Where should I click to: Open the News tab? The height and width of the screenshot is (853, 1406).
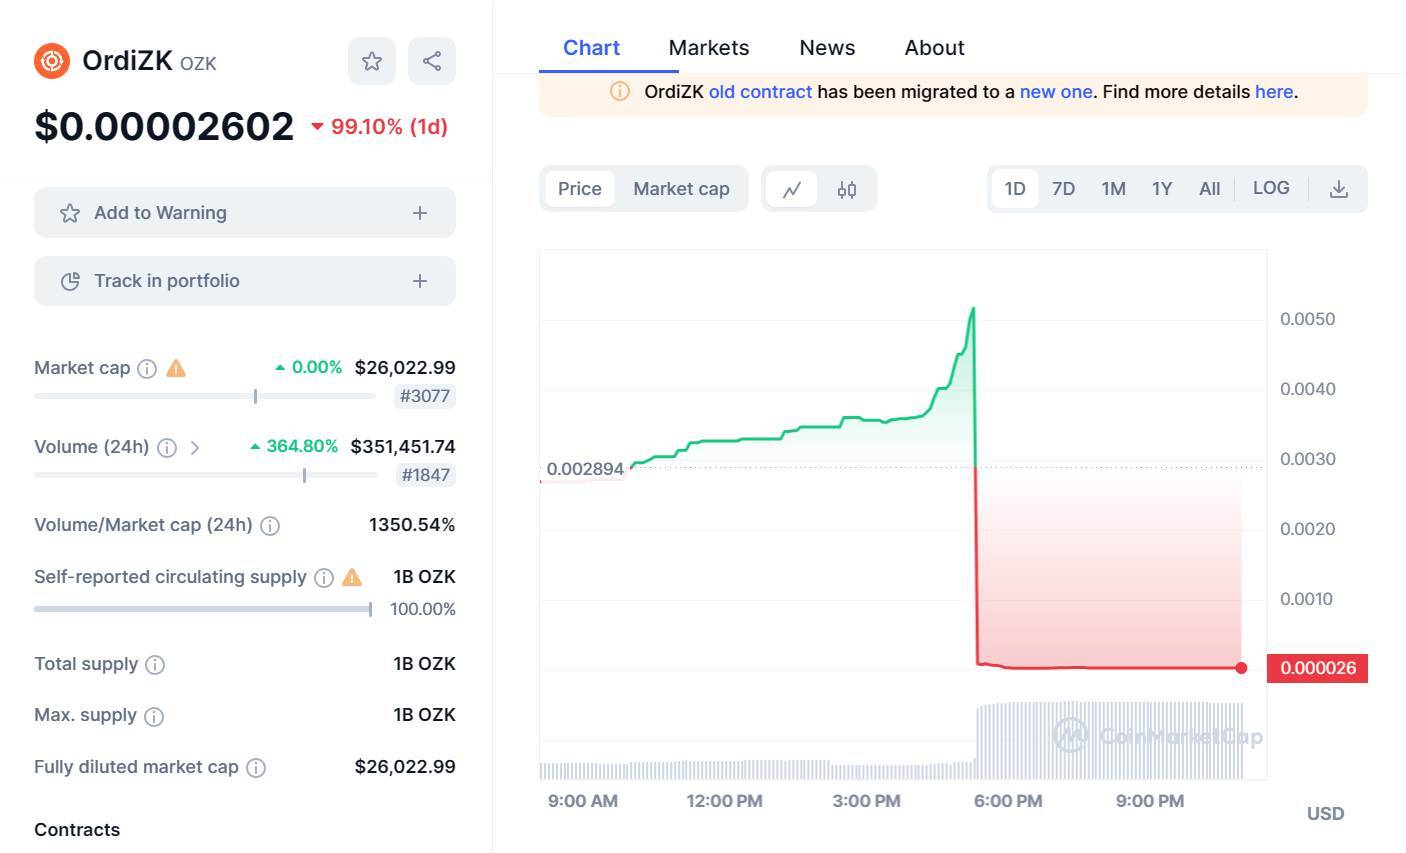(x=827, y=48)
